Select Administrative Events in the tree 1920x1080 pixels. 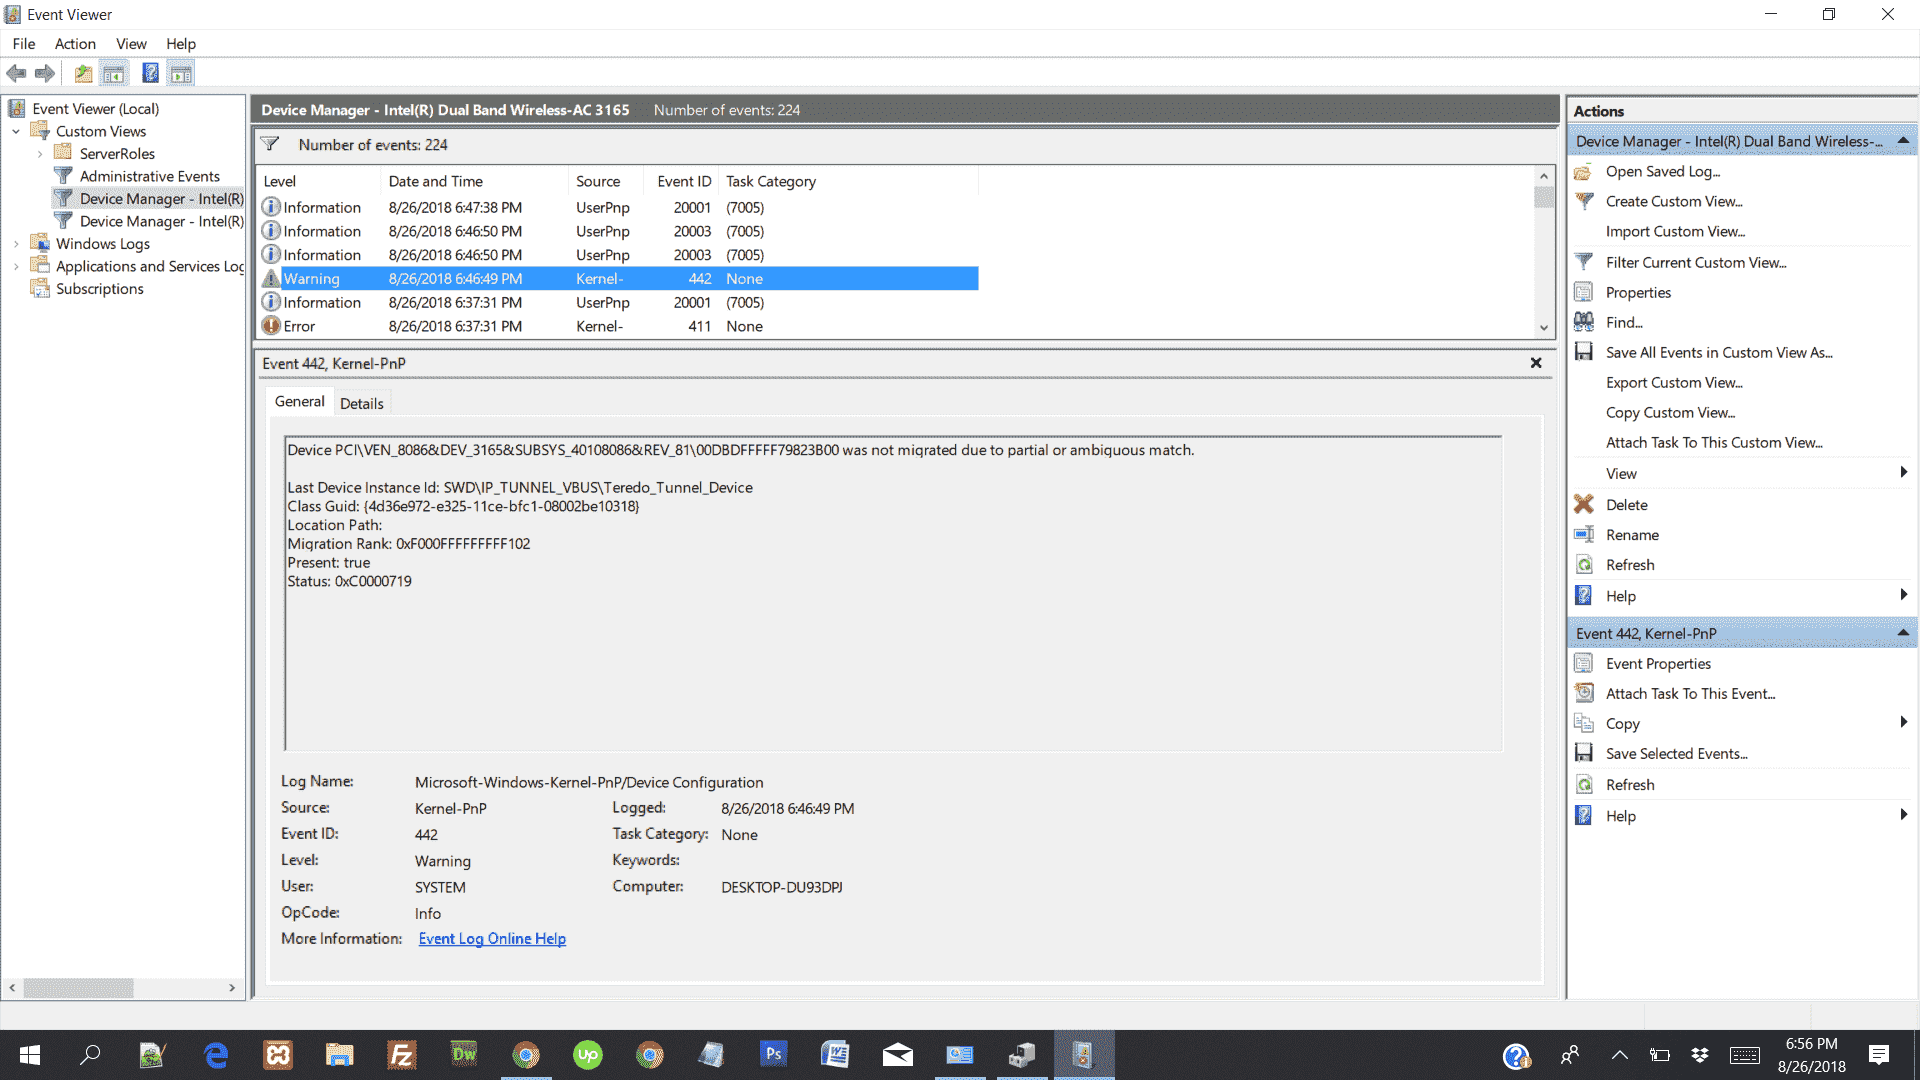(150, 177)
